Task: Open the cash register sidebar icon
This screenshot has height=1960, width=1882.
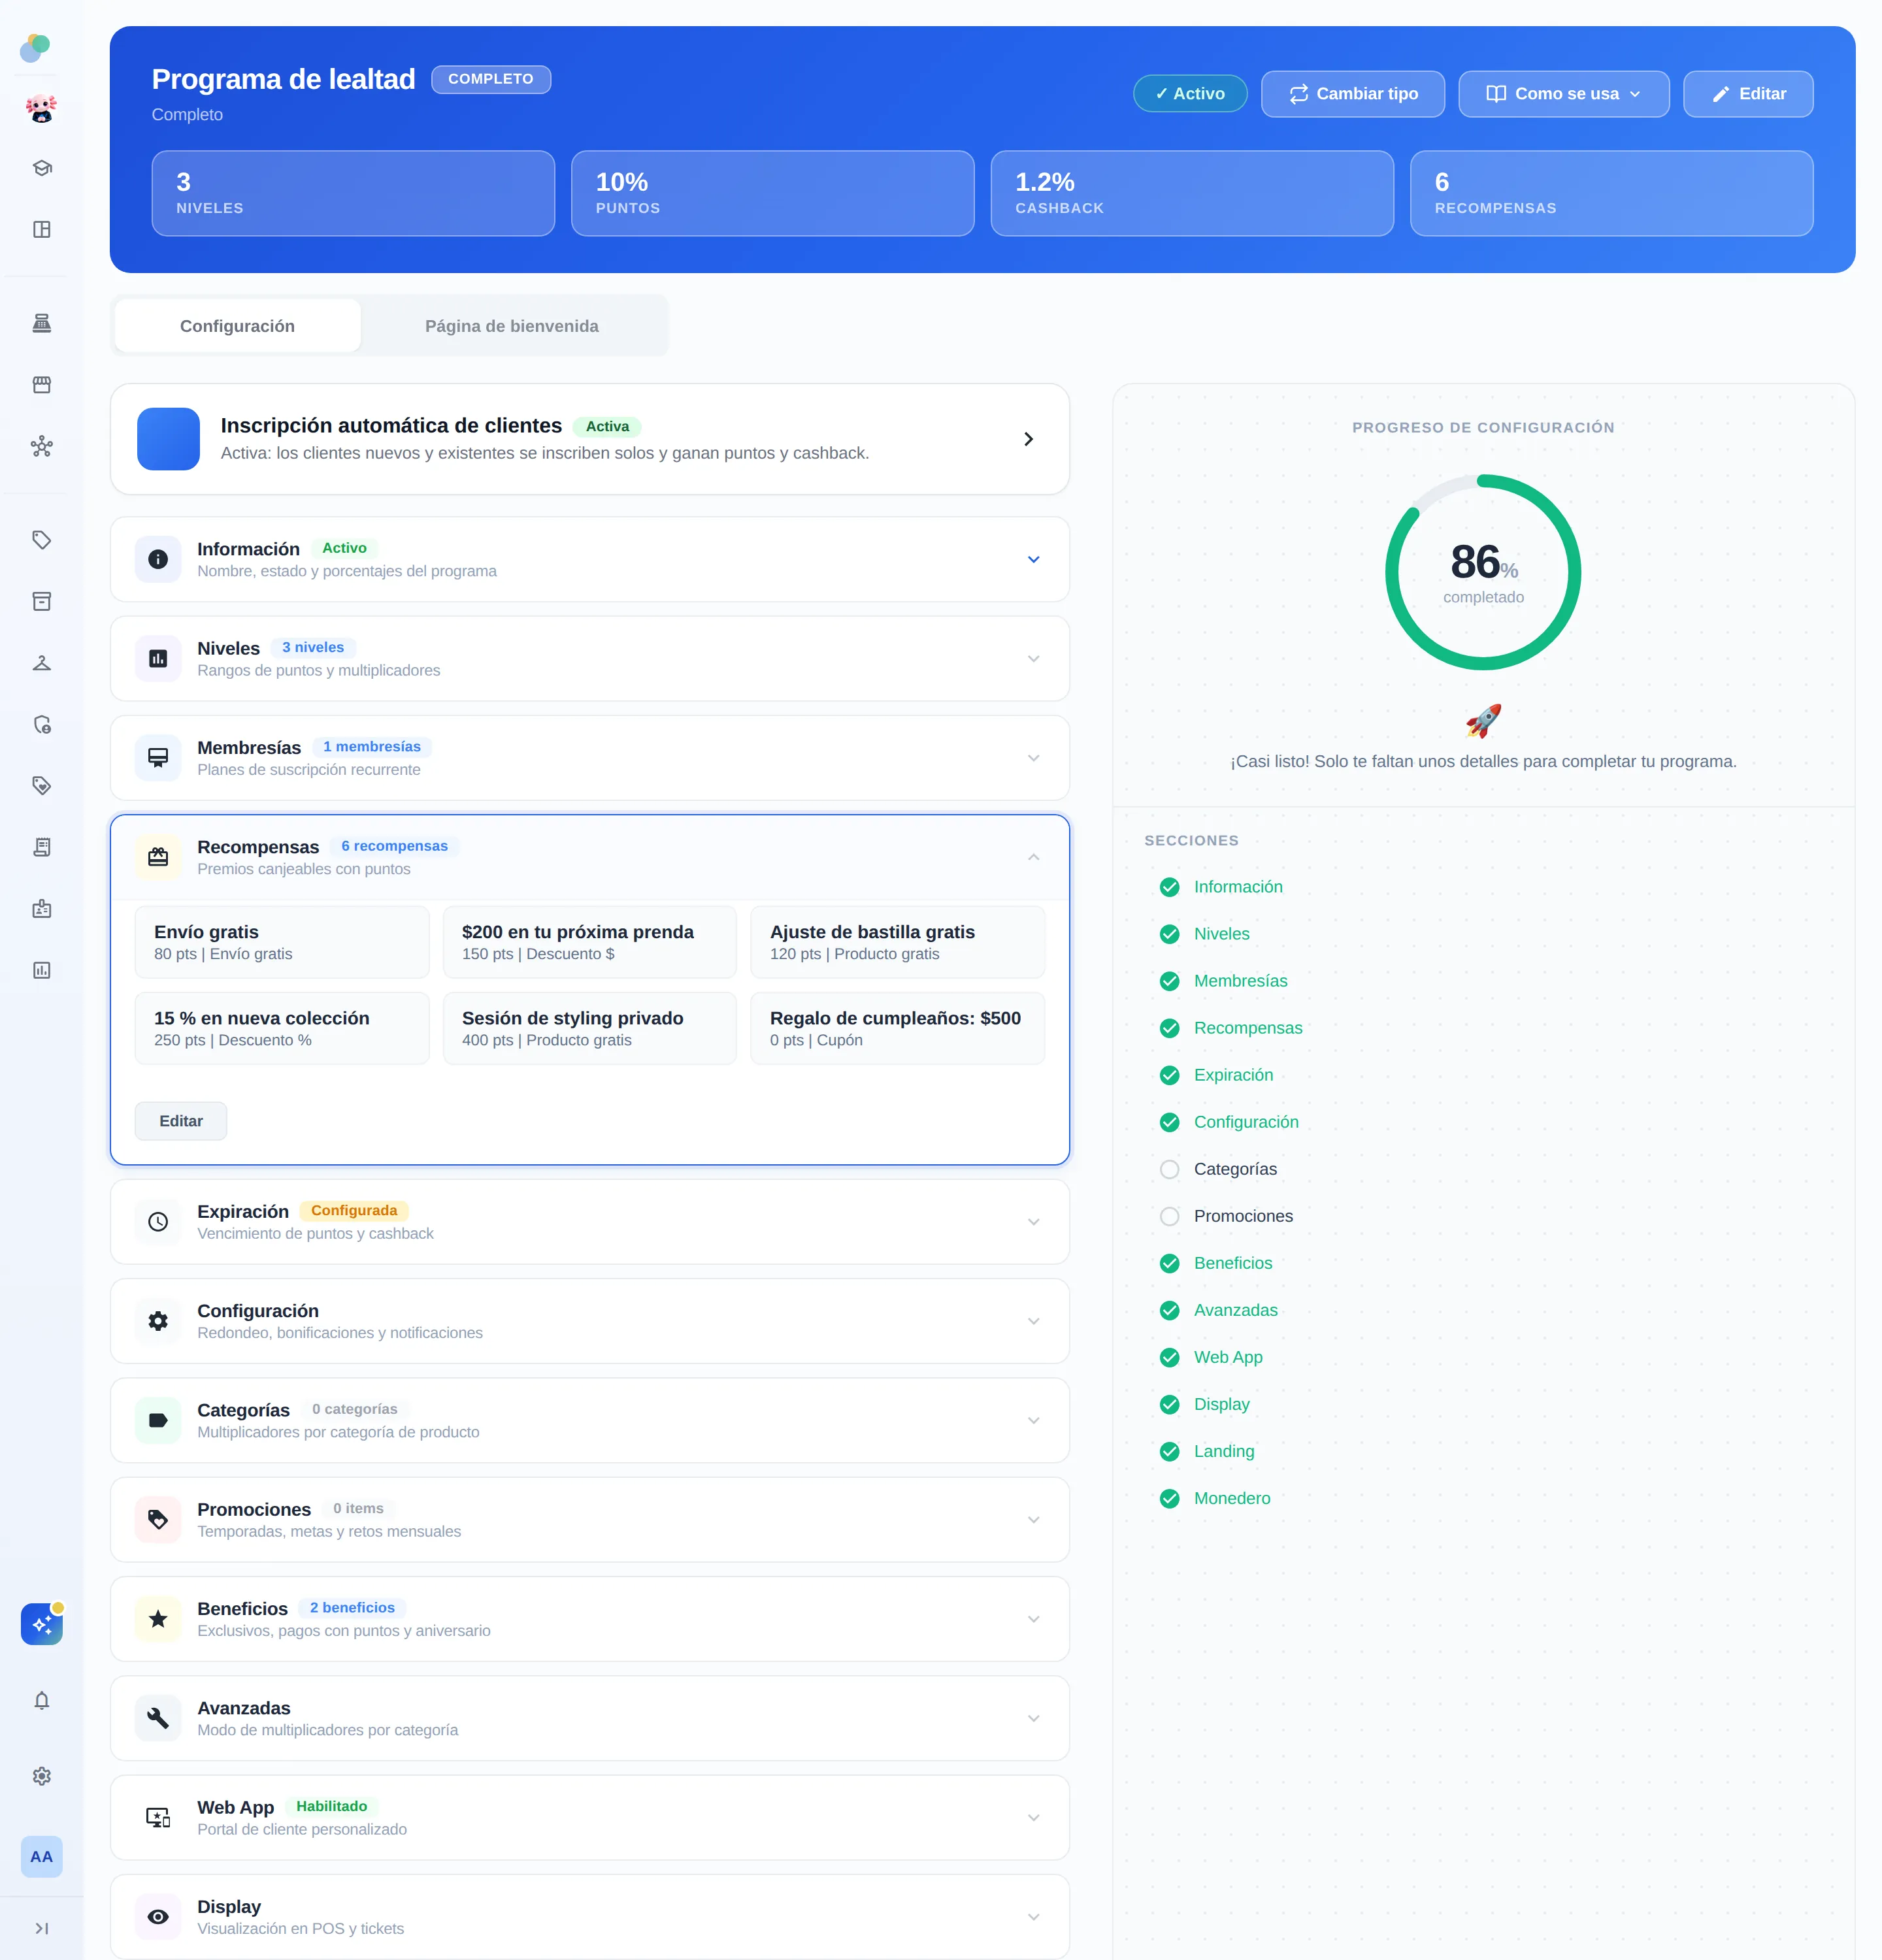Action: pyautogui.click(x=41, y=323)
